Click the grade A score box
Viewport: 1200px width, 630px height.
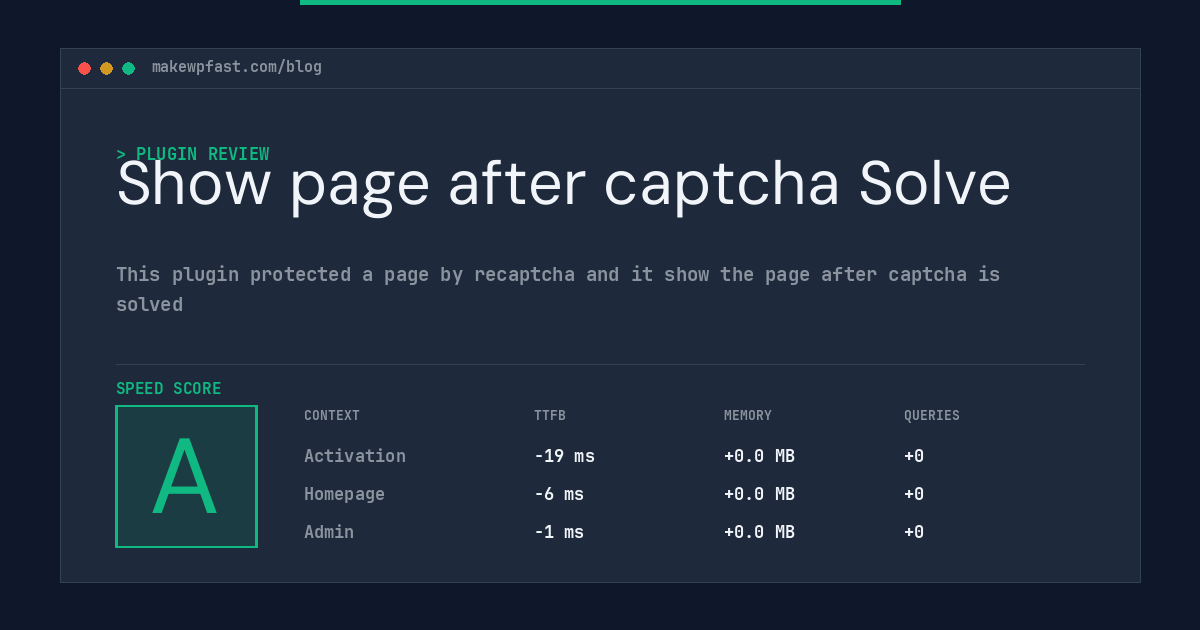click(x=186, y=476)
